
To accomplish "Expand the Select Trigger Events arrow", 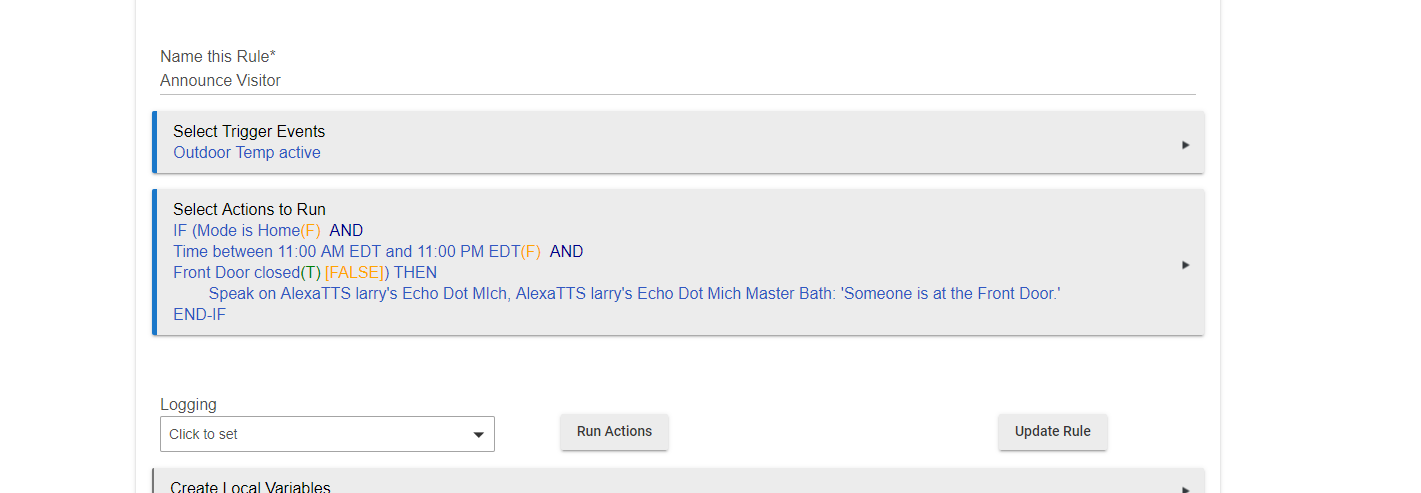I will pos(1185,144).
